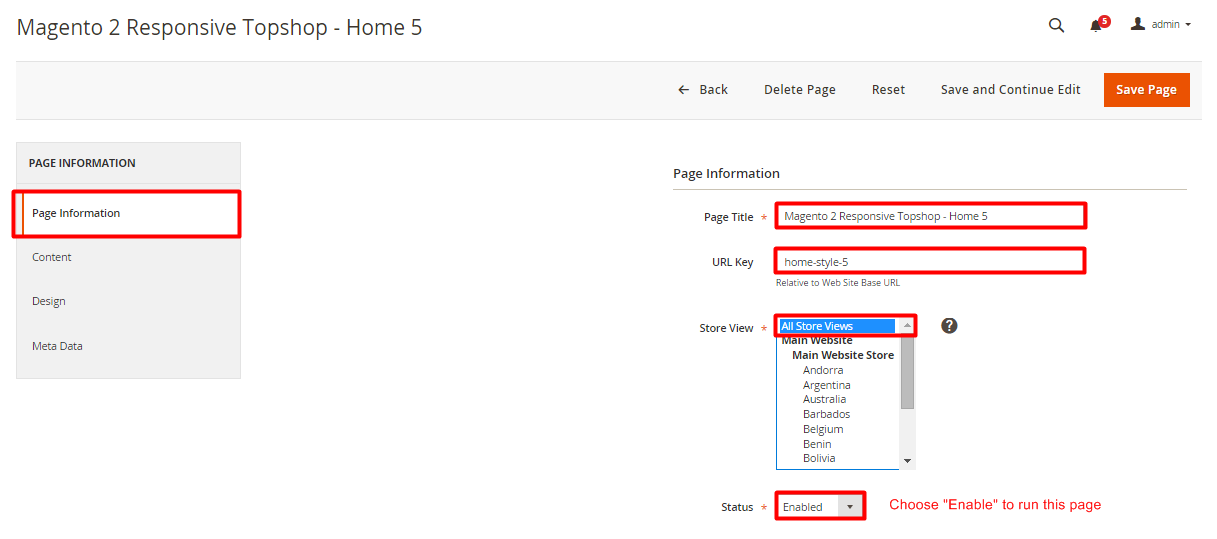Select Benin in Store View list
The width and height of the screenshot is (1217, 539).
[x=817, y=444]
